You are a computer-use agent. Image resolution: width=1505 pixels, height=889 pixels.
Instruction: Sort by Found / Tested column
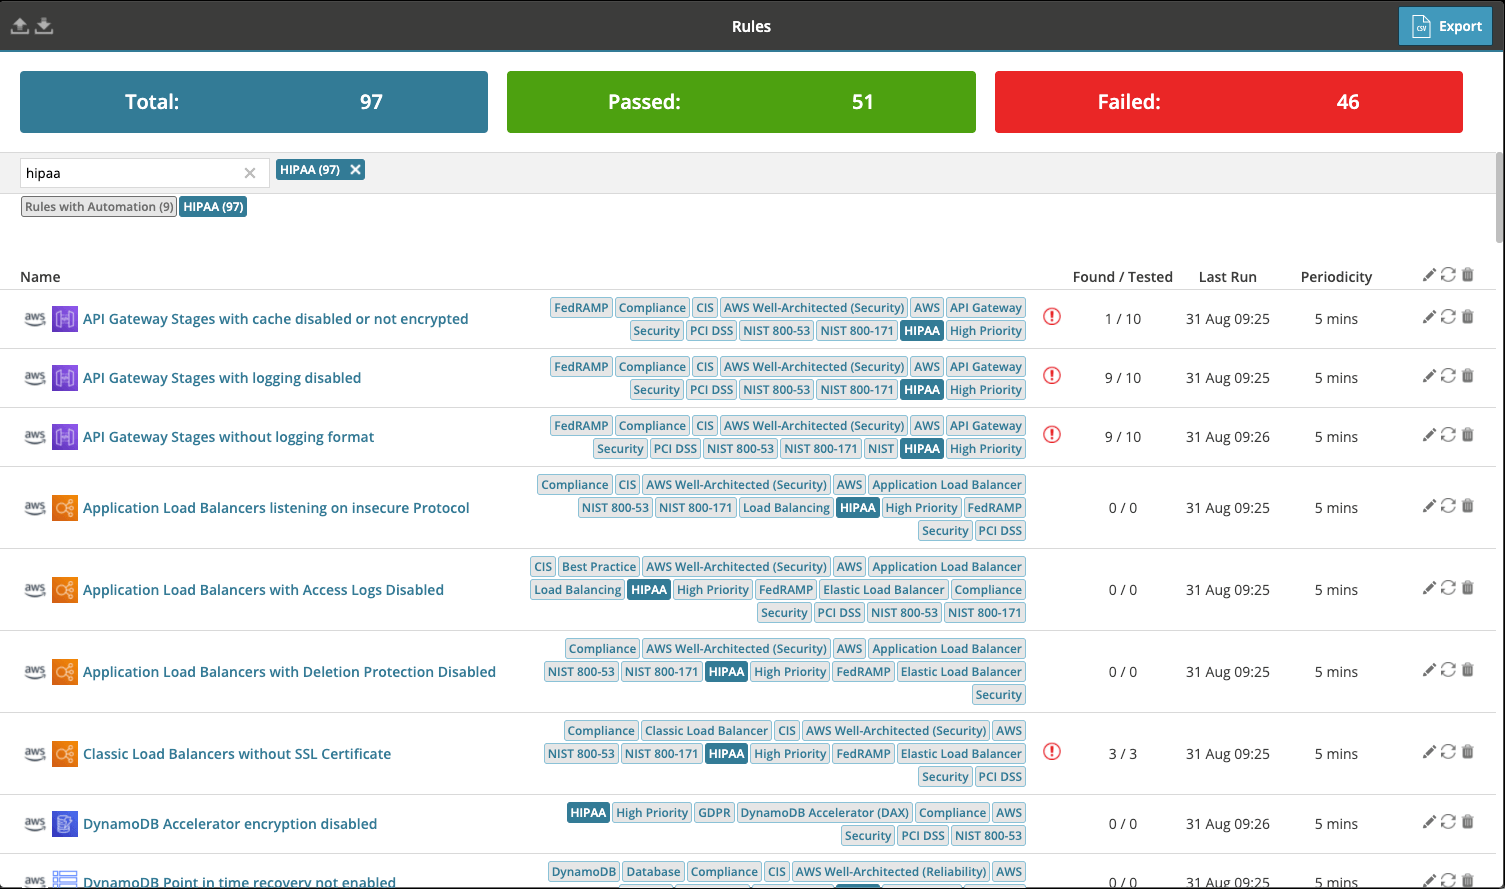1123,277
